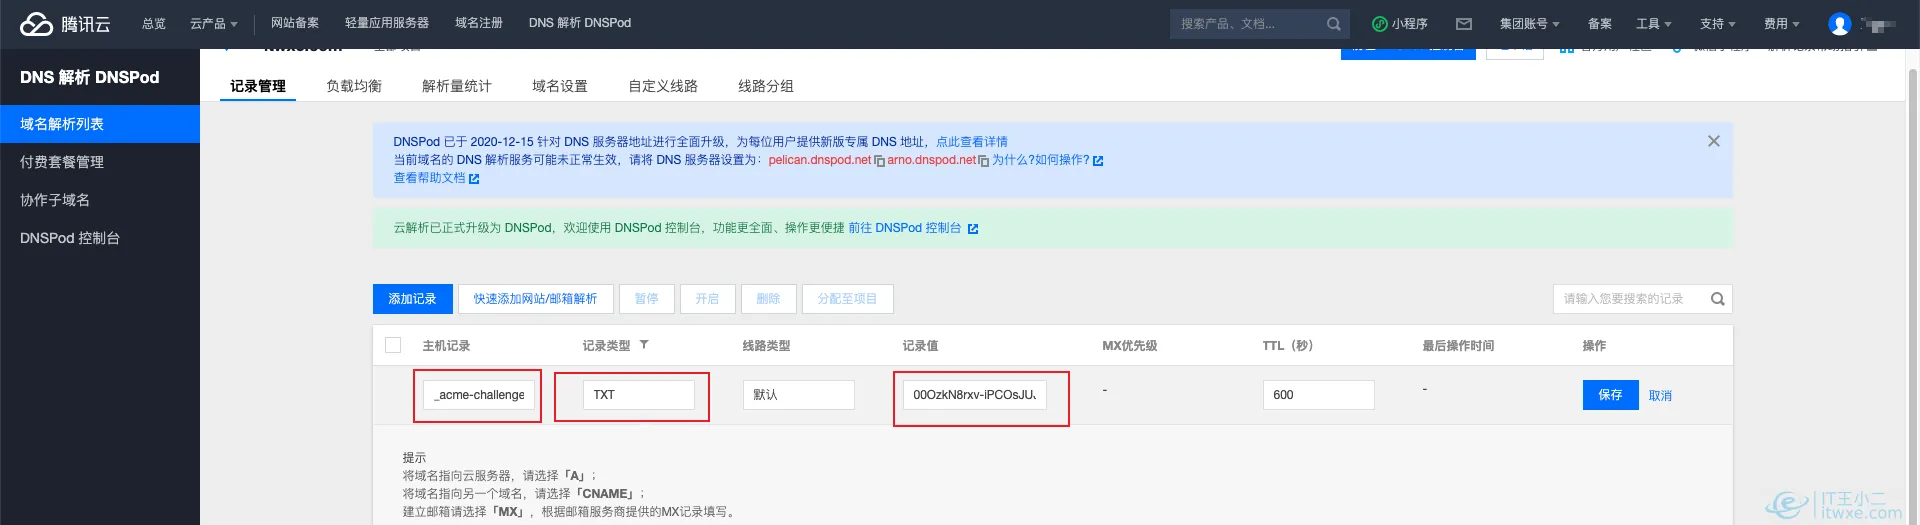Copy the arno.dnspod.net server address
Viewport: 1920px width, 525px height.
pyautogui.click(x=983, y=161)
